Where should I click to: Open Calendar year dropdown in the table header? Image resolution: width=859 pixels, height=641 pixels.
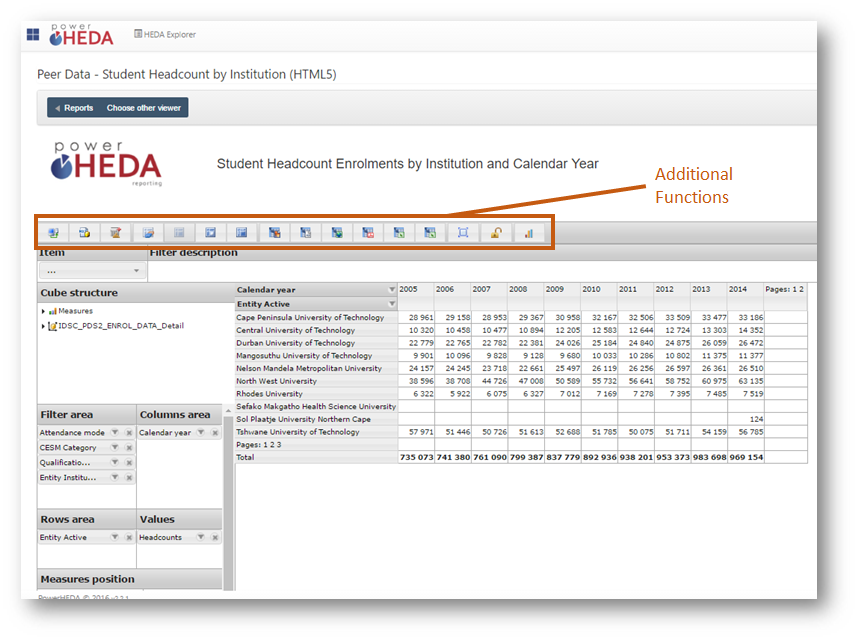[x=392, y=289]
